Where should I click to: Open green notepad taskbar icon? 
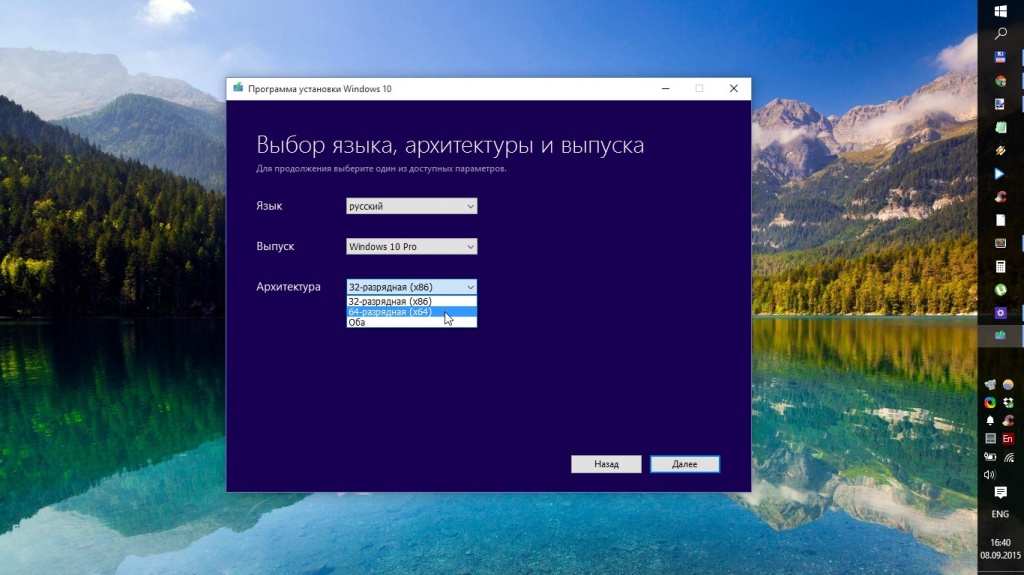pos(1000,127)
